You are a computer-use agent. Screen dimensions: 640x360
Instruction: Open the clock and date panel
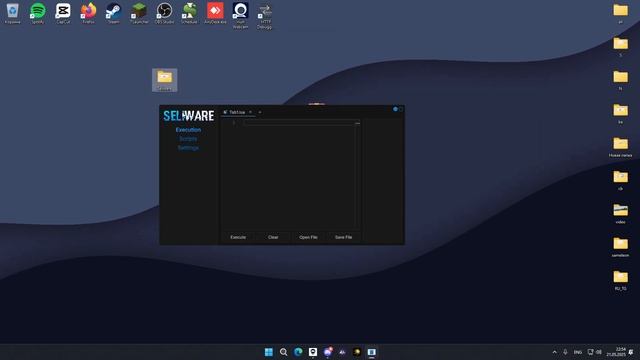click(616, 352)
